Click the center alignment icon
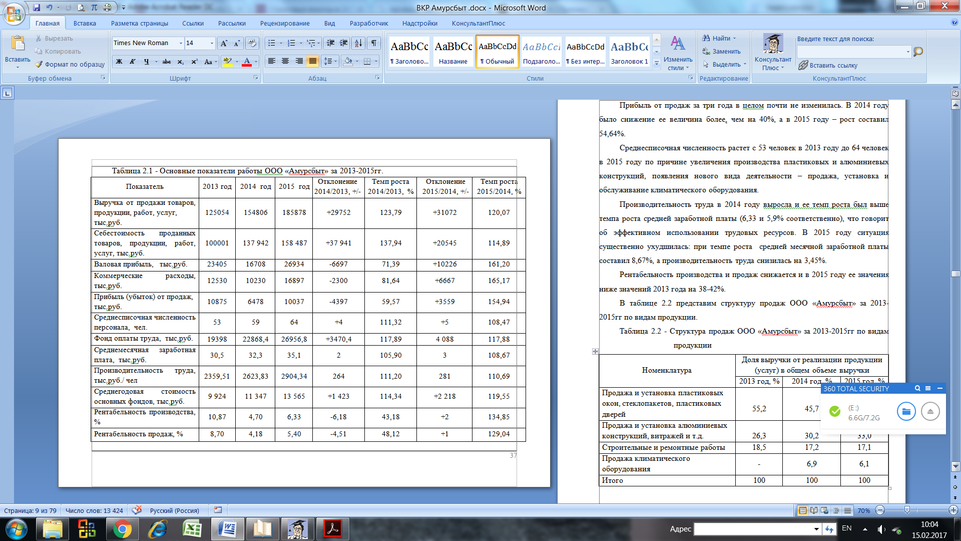 pos(285,62)
